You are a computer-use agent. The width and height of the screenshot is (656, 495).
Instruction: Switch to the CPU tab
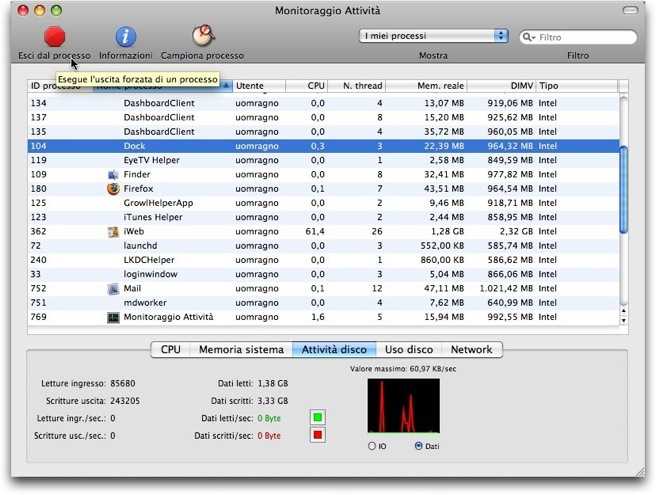[x=171, y=350]
